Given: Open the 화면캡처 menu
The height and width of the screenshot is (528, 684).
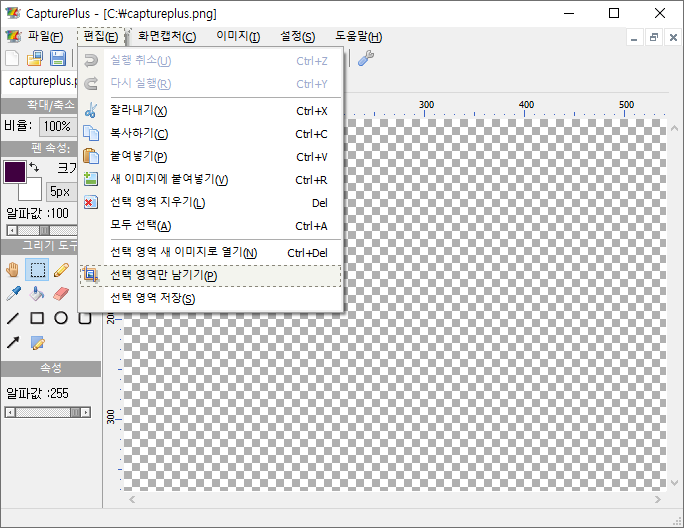Looking at the screenshot, I should click(x=167, y=37).
